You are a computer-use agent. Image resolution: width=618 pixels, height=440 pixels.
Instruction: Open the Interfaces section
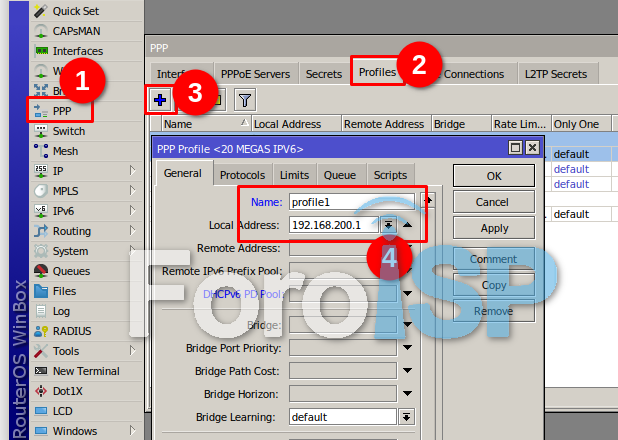point(77,51)
